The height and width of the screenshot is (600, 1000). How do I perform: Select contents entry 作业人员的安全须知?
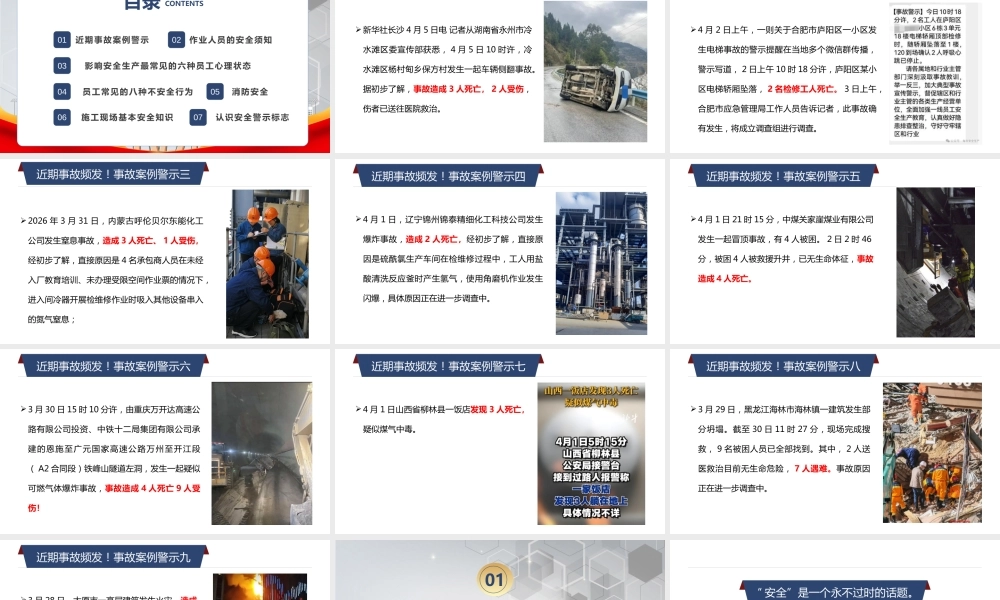(x=230, y=40)
